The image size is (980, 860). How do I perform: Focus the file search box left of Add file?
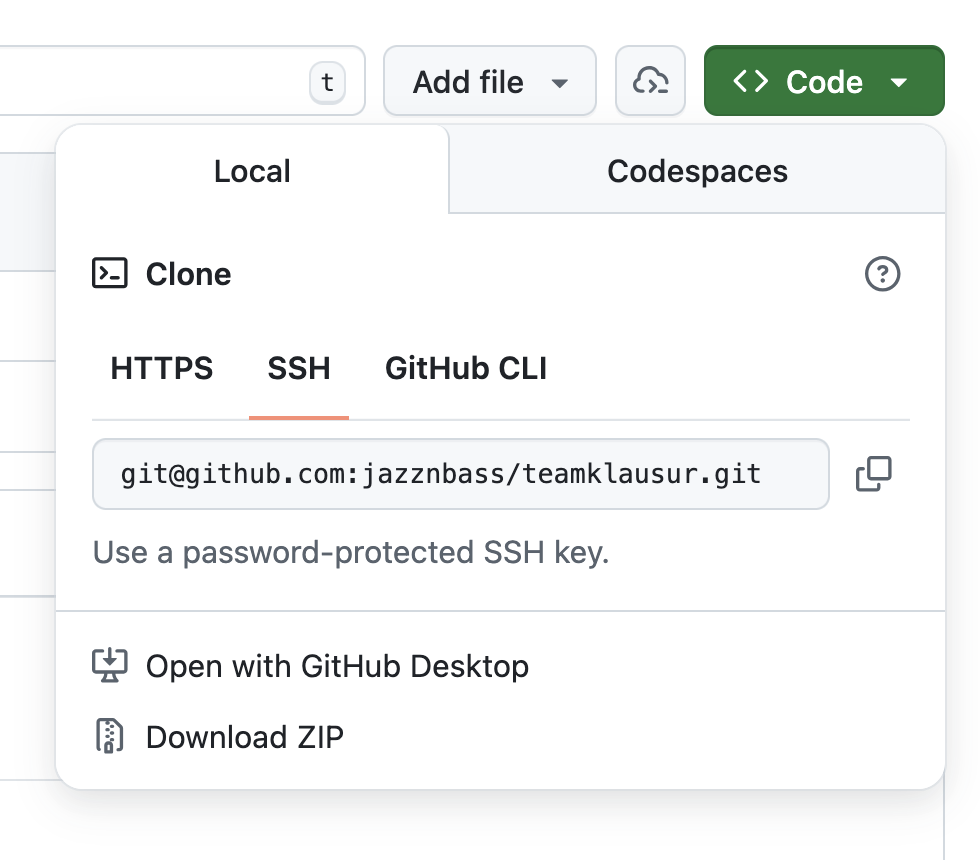click(150, 81)
